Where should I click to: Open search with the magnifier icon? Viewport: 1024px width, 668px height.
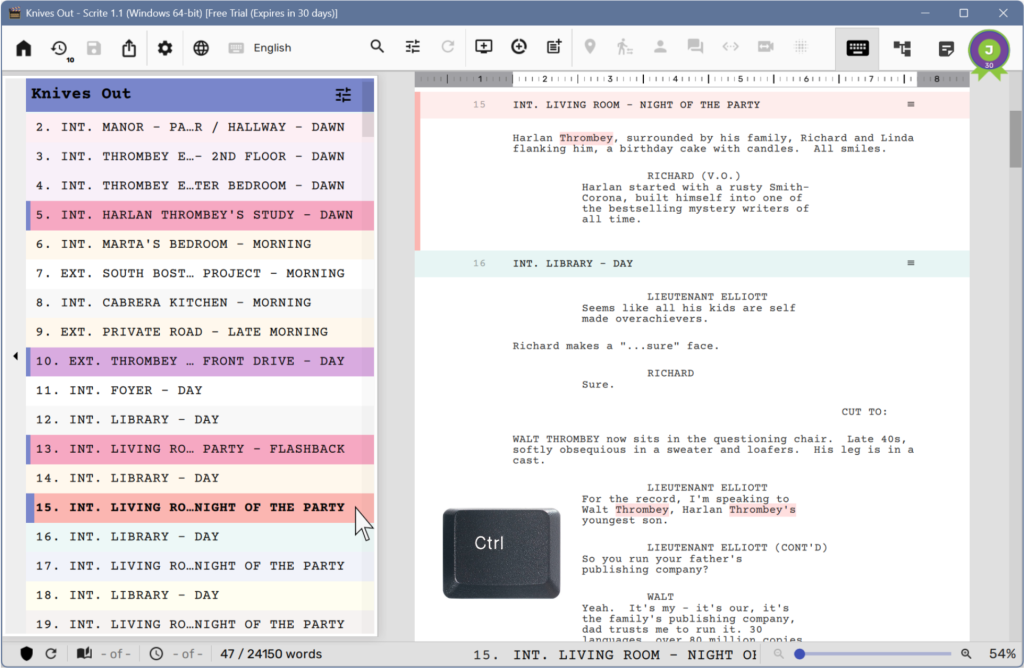[x=377, y=46]
